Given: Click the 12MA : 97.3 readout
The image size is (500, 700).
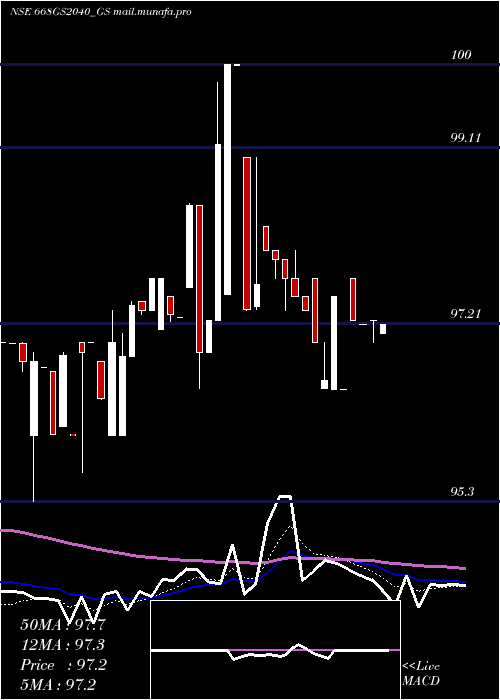Looking at the screenshot, I should tap(63, 645).
